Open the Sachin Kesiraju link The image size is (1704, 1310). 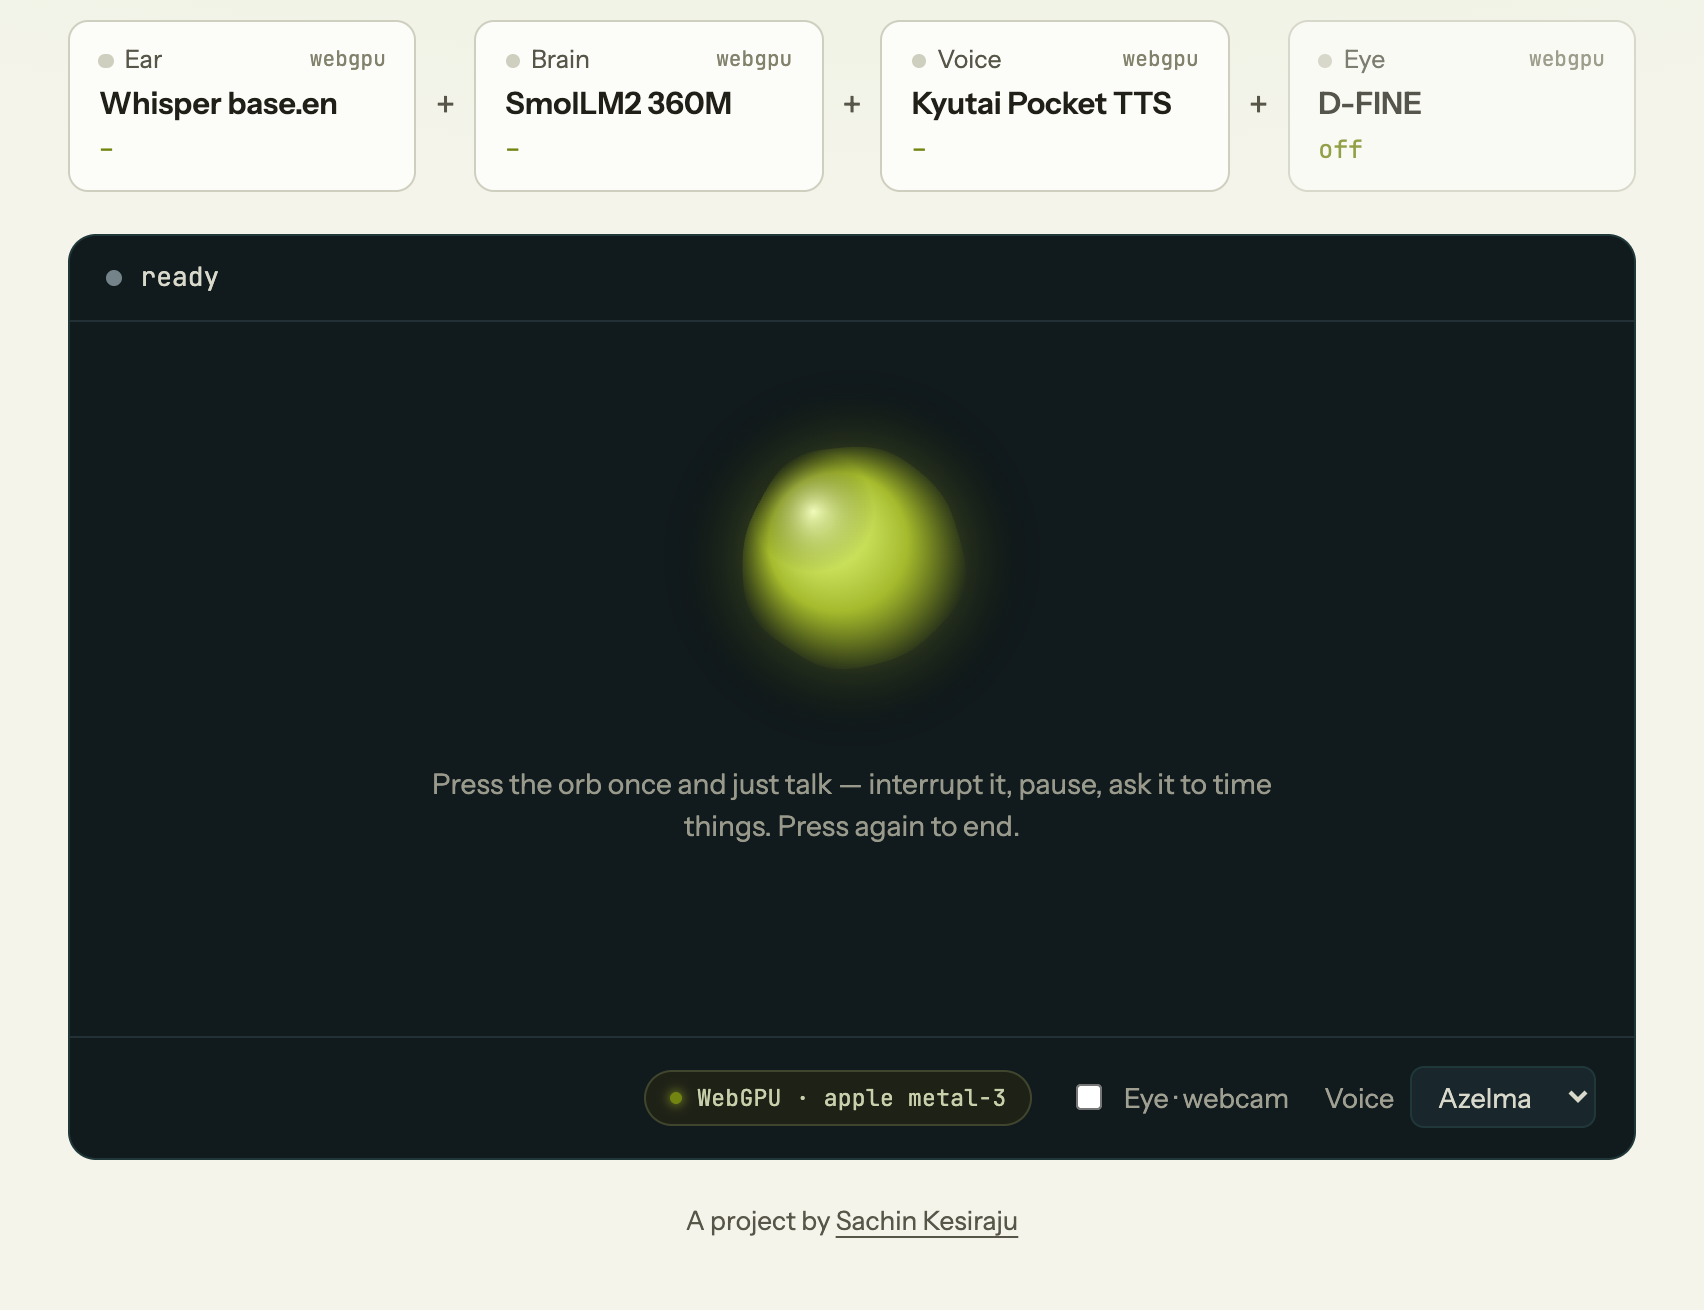pyautogui.click(x=926, y=1221)
